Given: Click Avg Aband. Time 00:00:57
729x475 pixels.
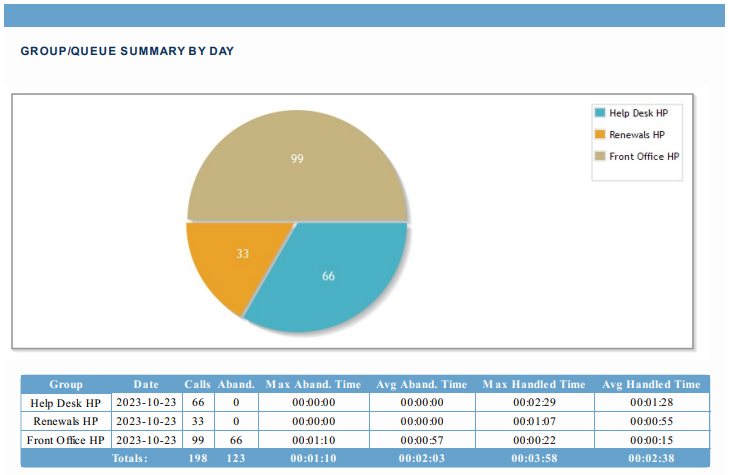Looking at the screenshot, I should [x=422, y=440].
